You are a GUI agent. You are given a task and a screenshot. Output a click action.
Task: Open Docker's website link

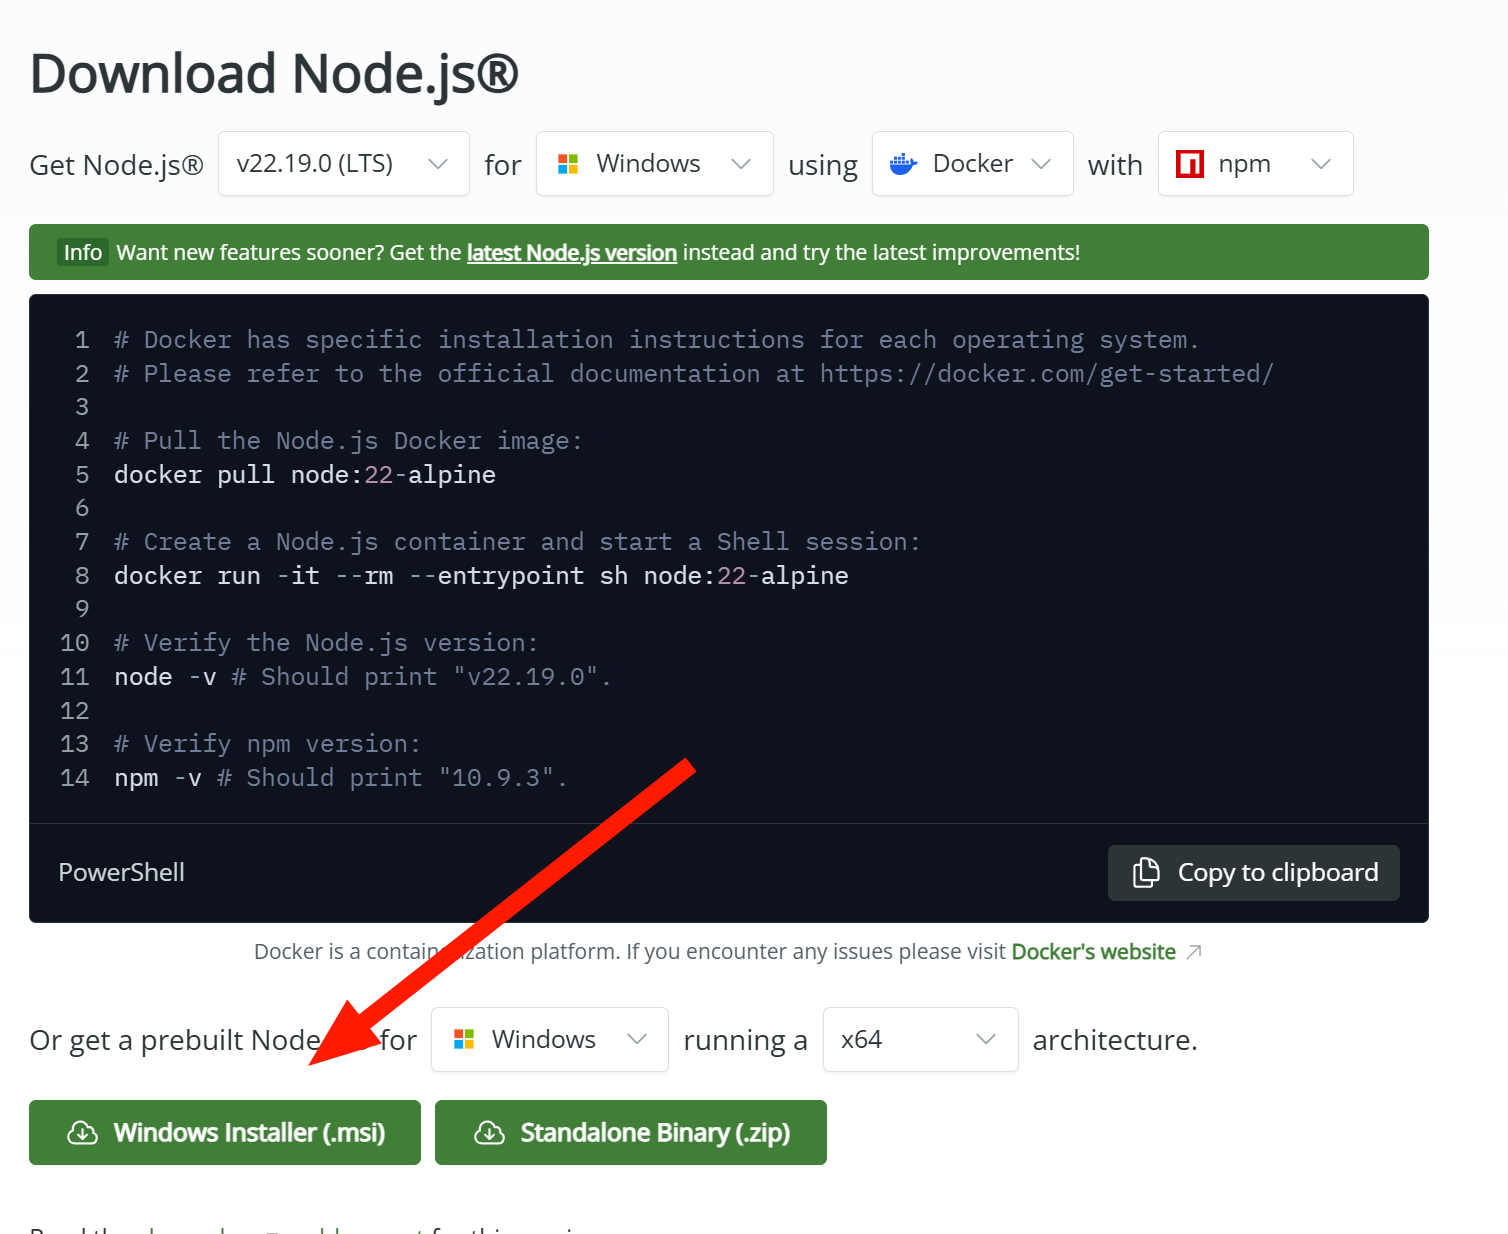(x=1093, y=952)
